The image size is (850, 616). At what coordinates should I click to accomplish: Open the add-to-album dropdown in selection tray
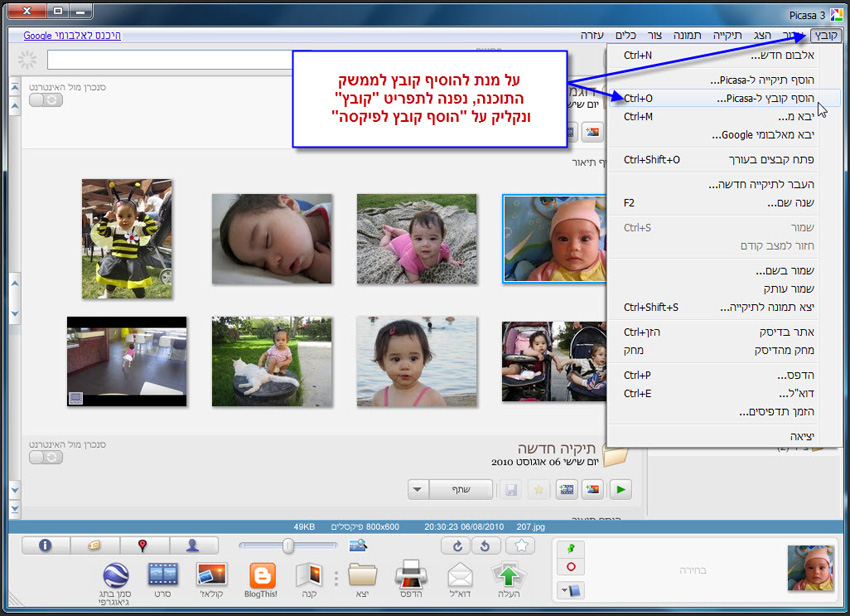point(571,591)
